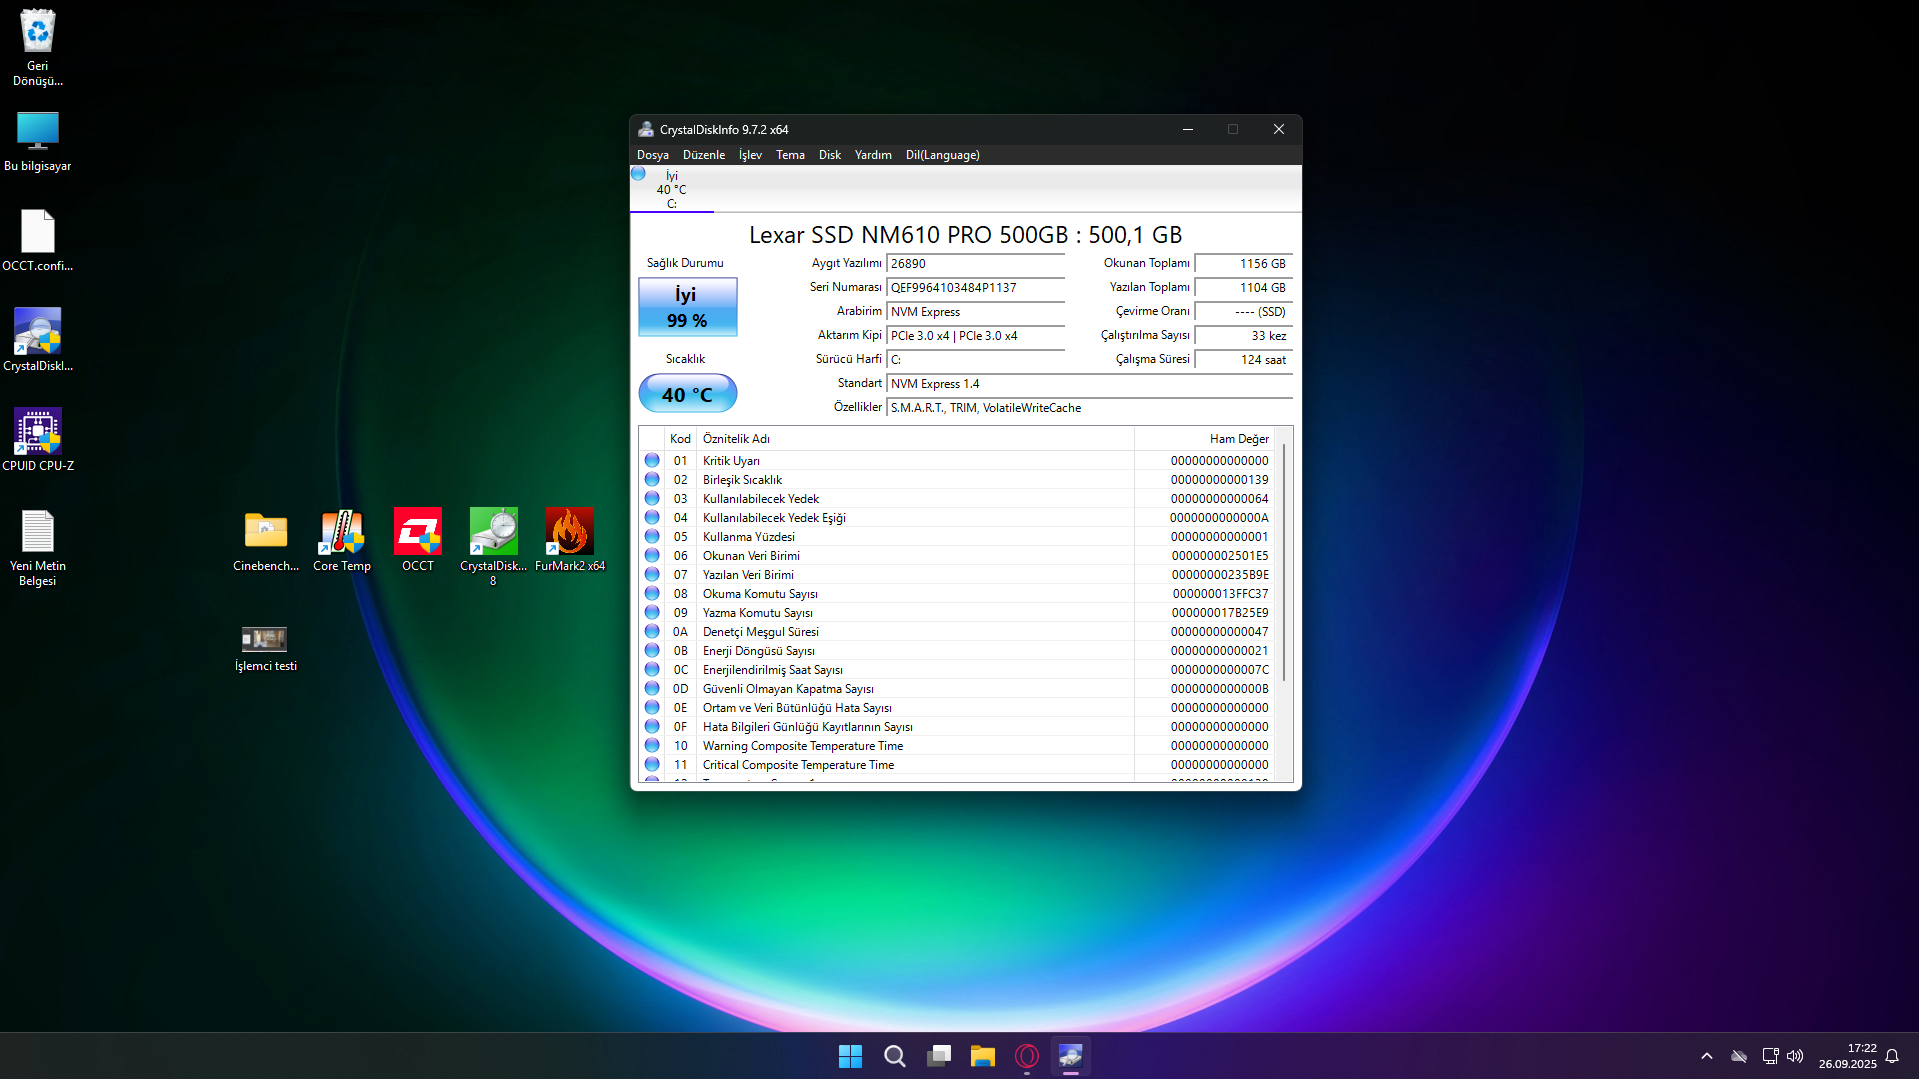Open Opera browser from the taskbar

click(1027, 1056)
